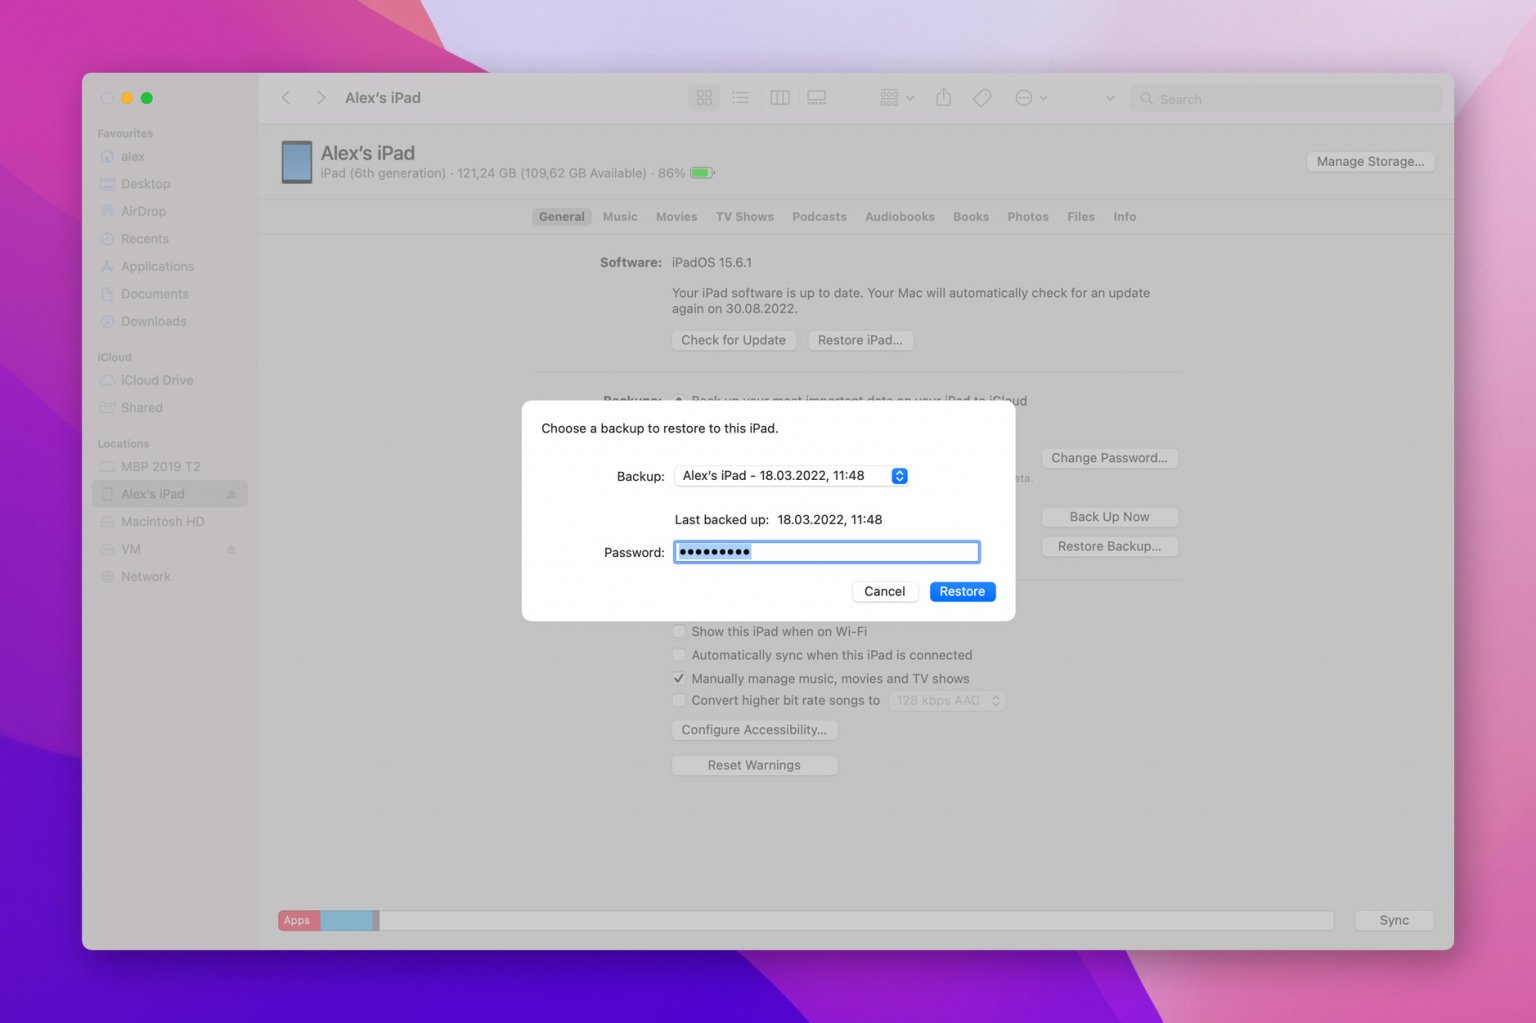Switch to column view
1536x1023 pixels.
coord(779,97)
